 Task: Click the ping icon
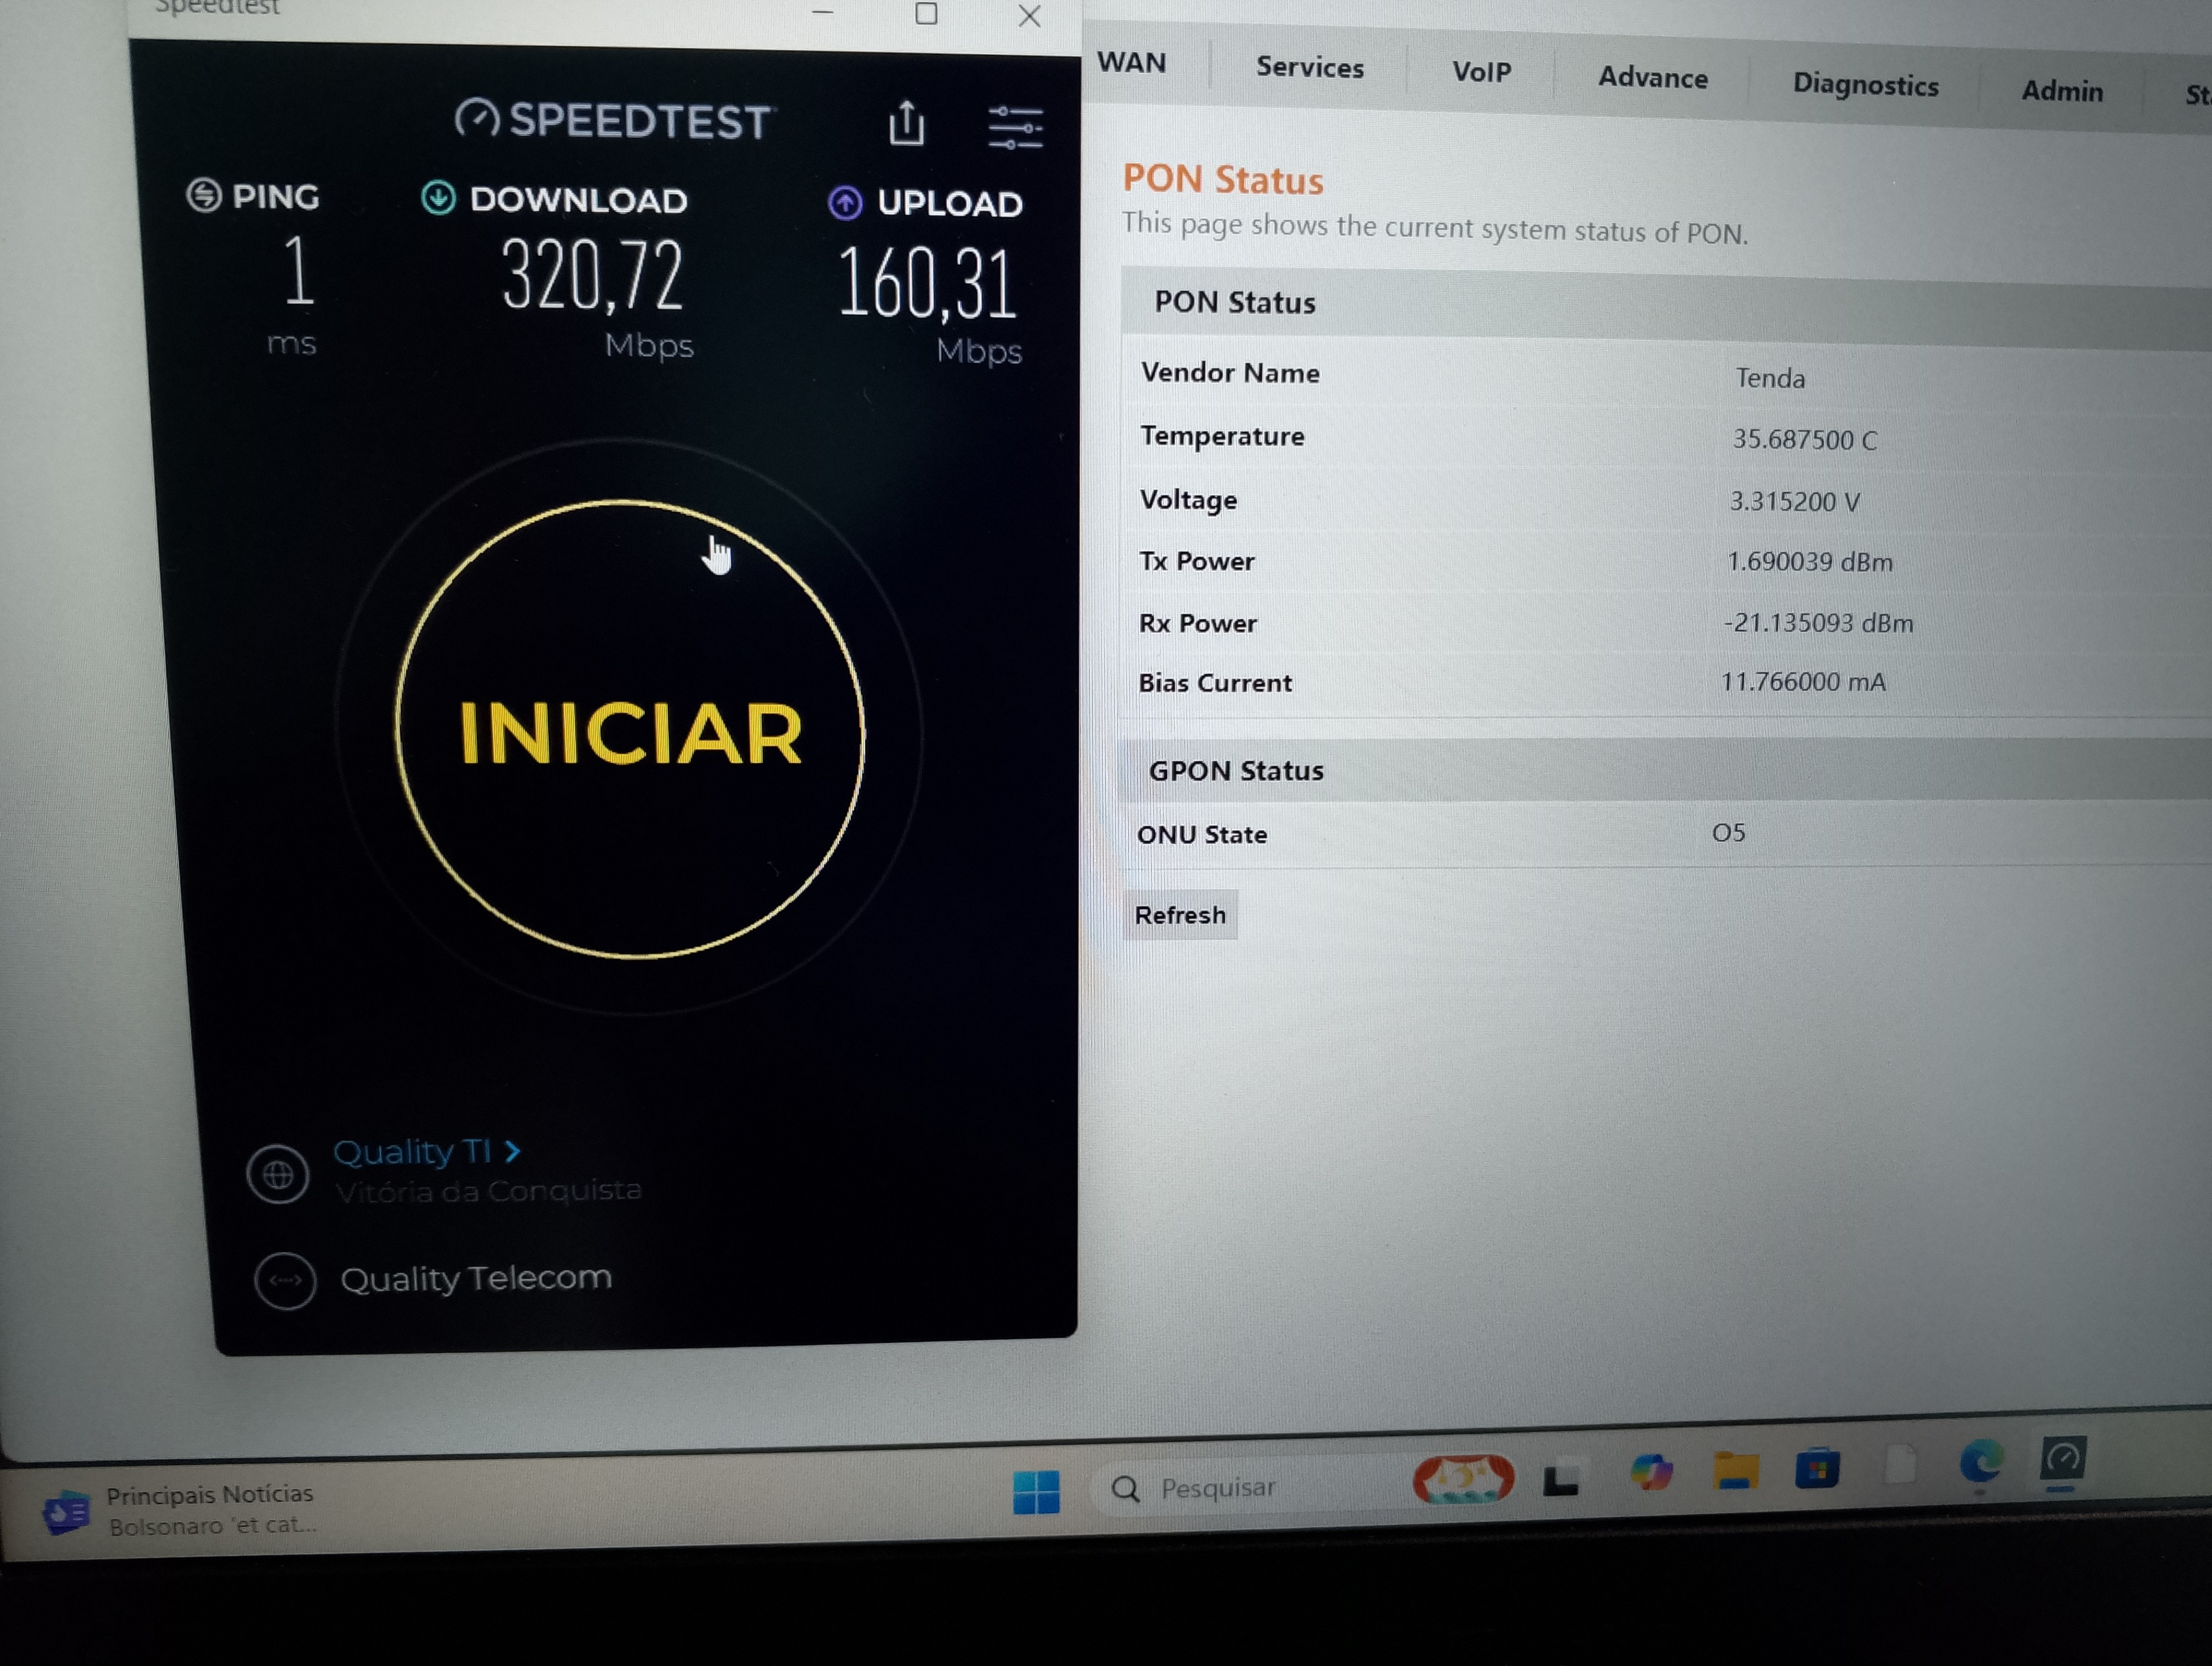click(204, 195)
